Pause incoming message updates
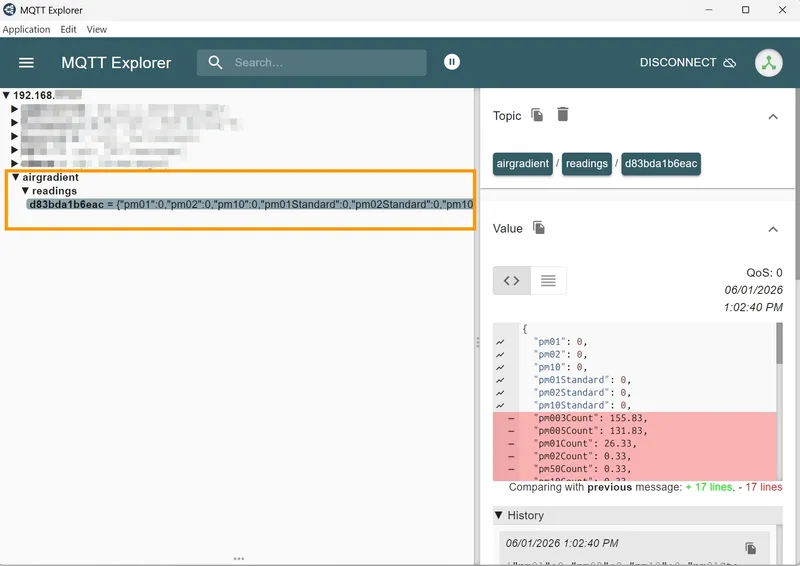The image size is (800, 566). point(452,62)
